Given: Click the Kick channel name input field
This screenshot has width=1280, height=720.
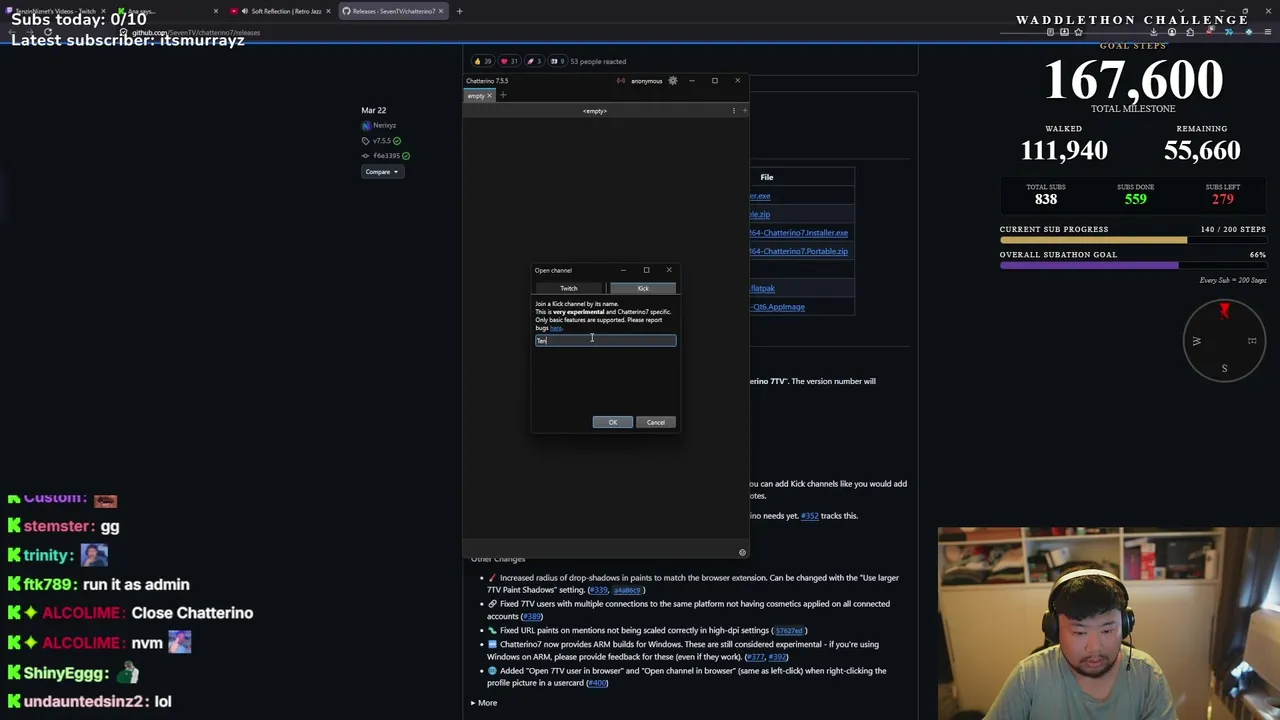Looking at the screenshot, I should 605,341.
